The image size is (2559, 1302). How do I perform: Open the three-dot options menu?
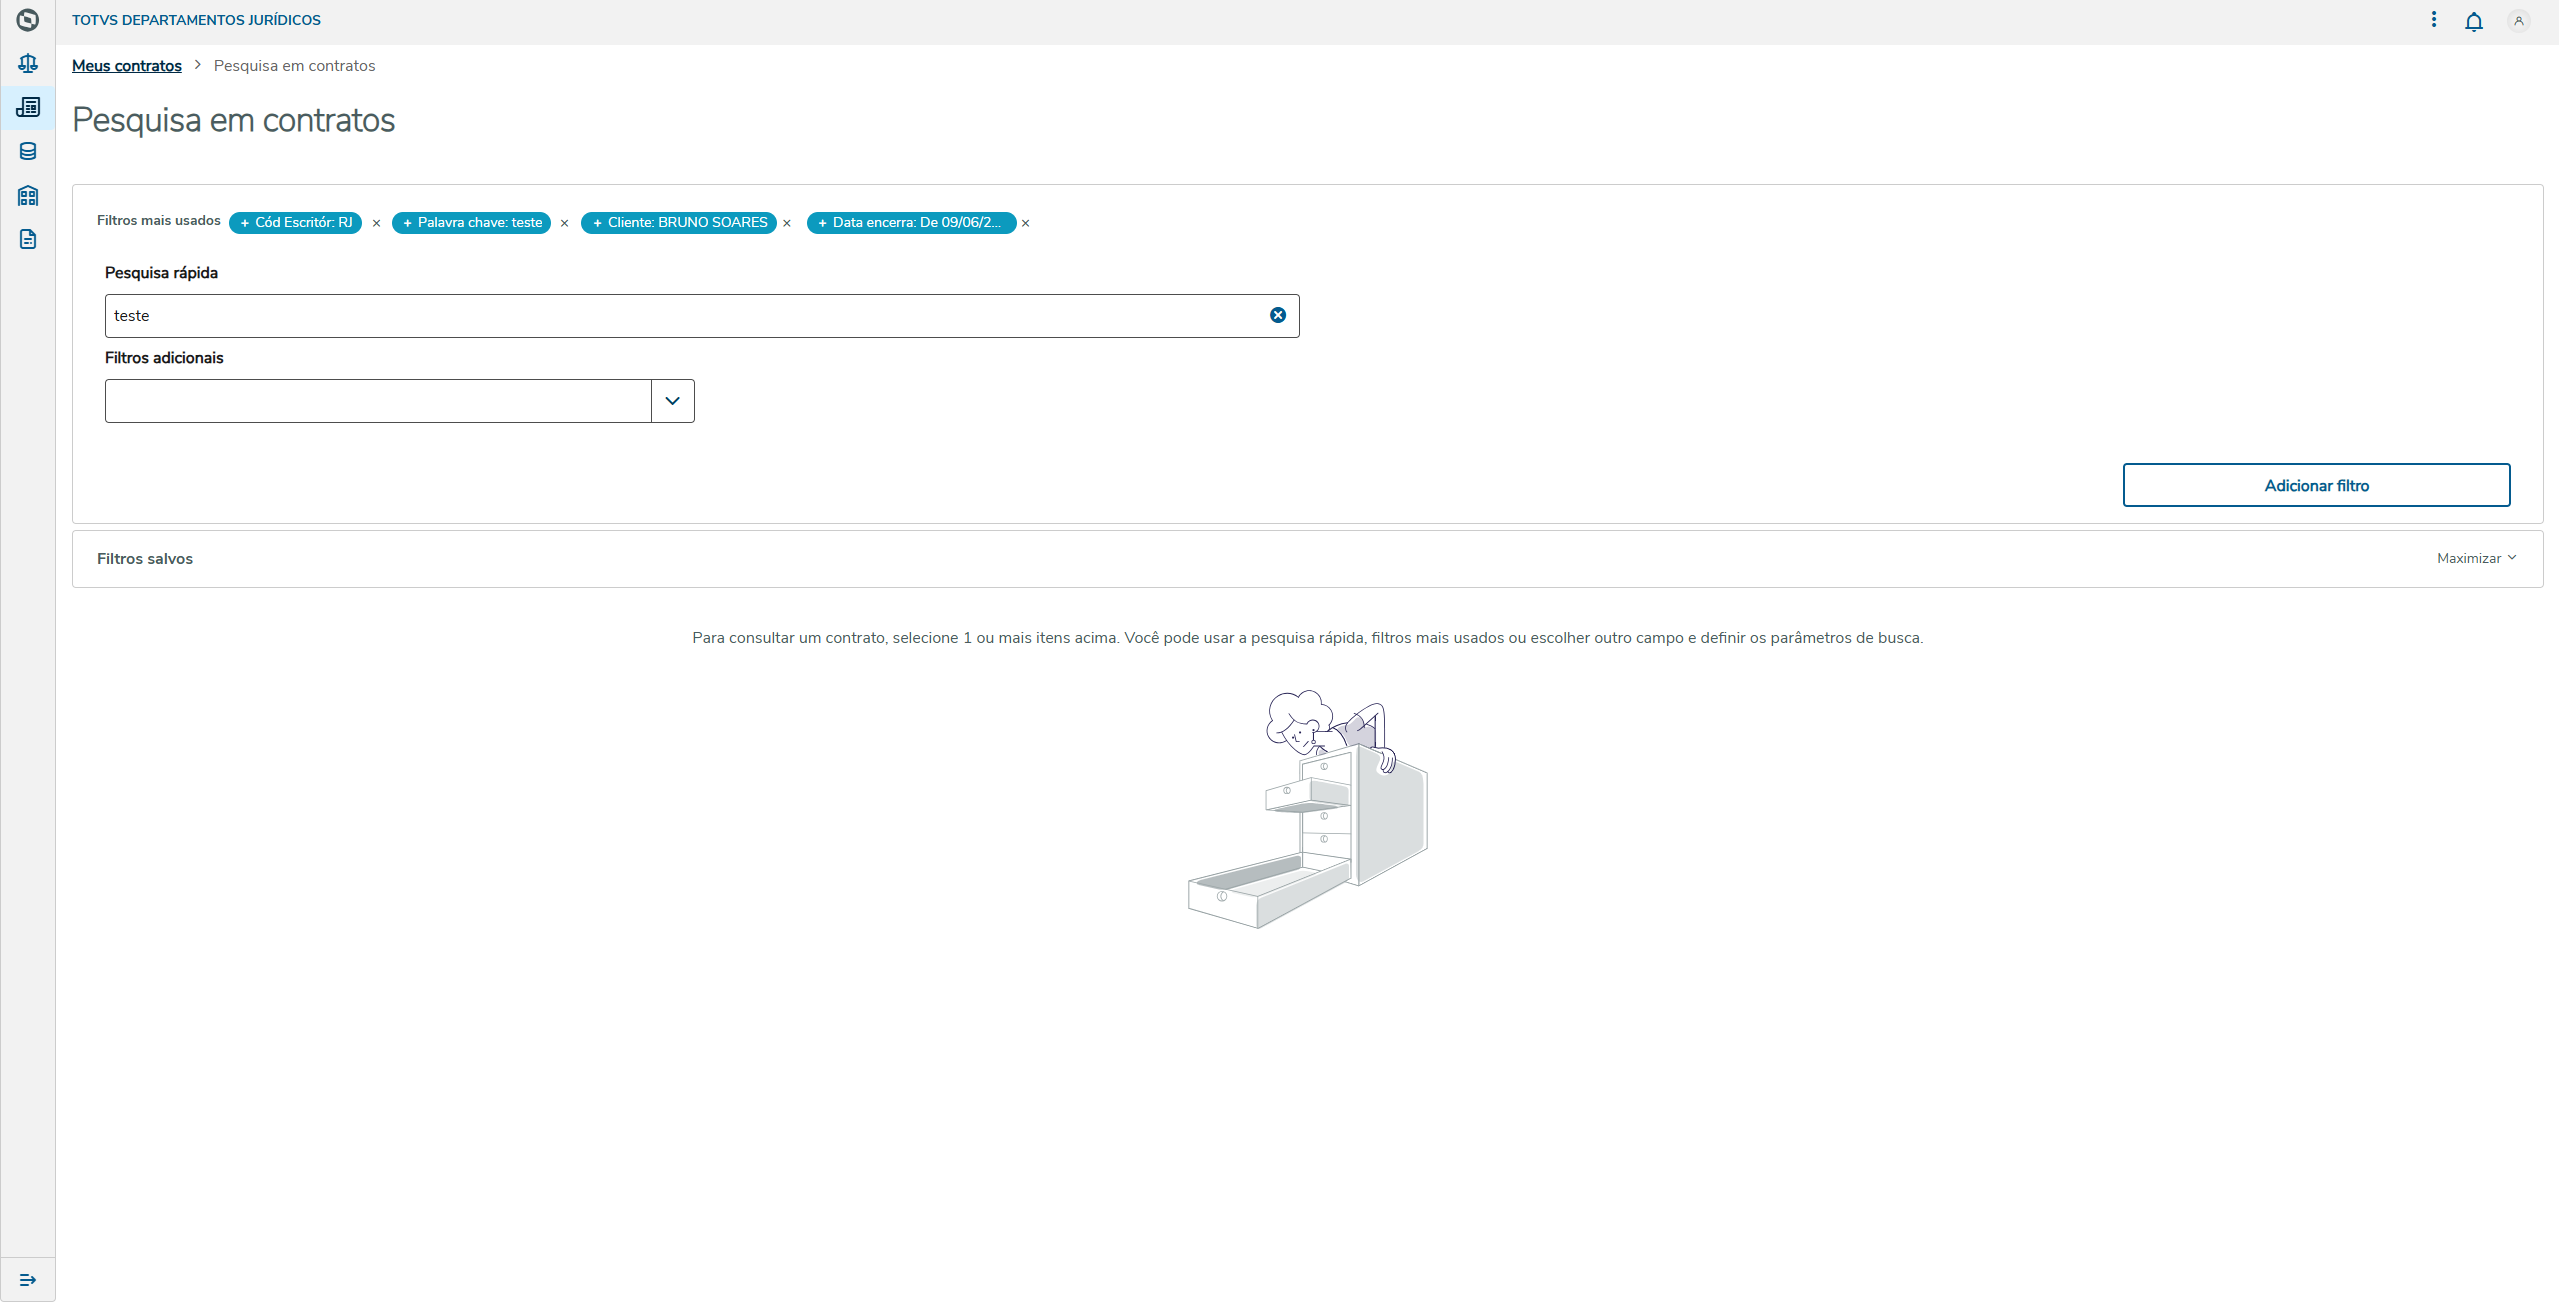[x=2433, y=20]
